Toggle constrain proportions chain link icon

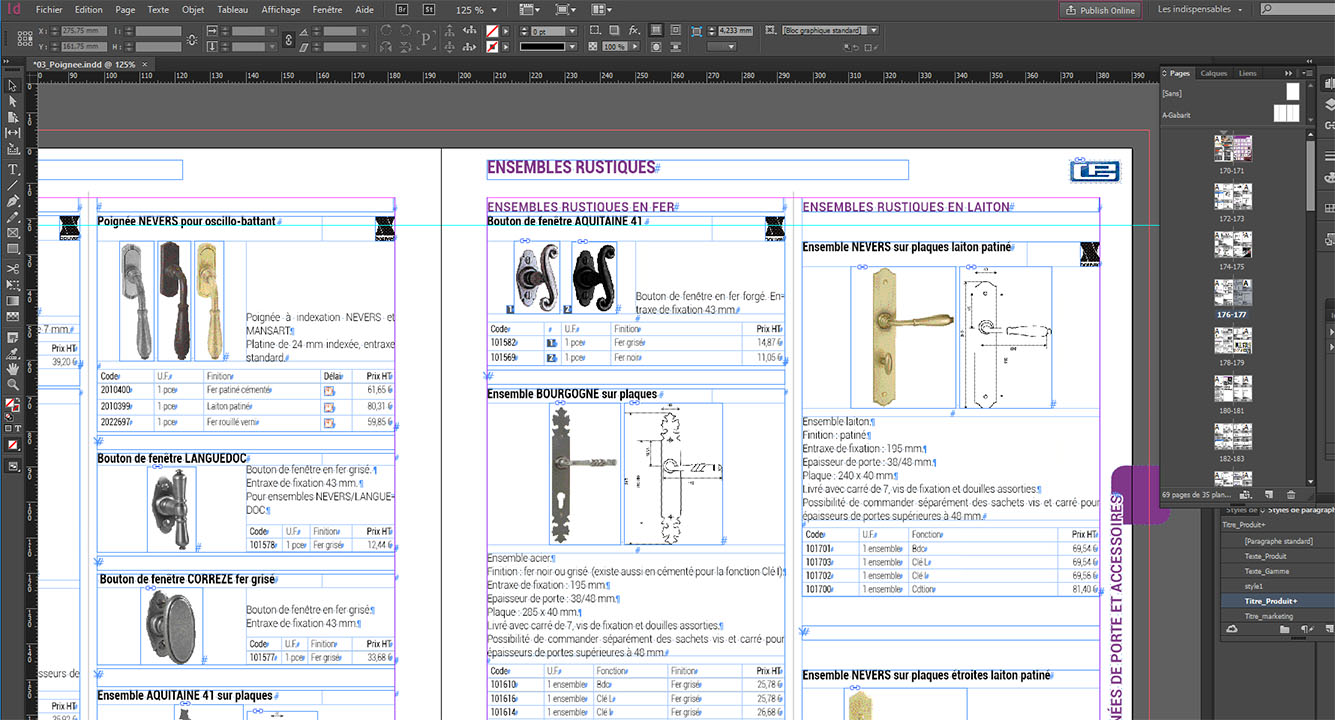289,39
